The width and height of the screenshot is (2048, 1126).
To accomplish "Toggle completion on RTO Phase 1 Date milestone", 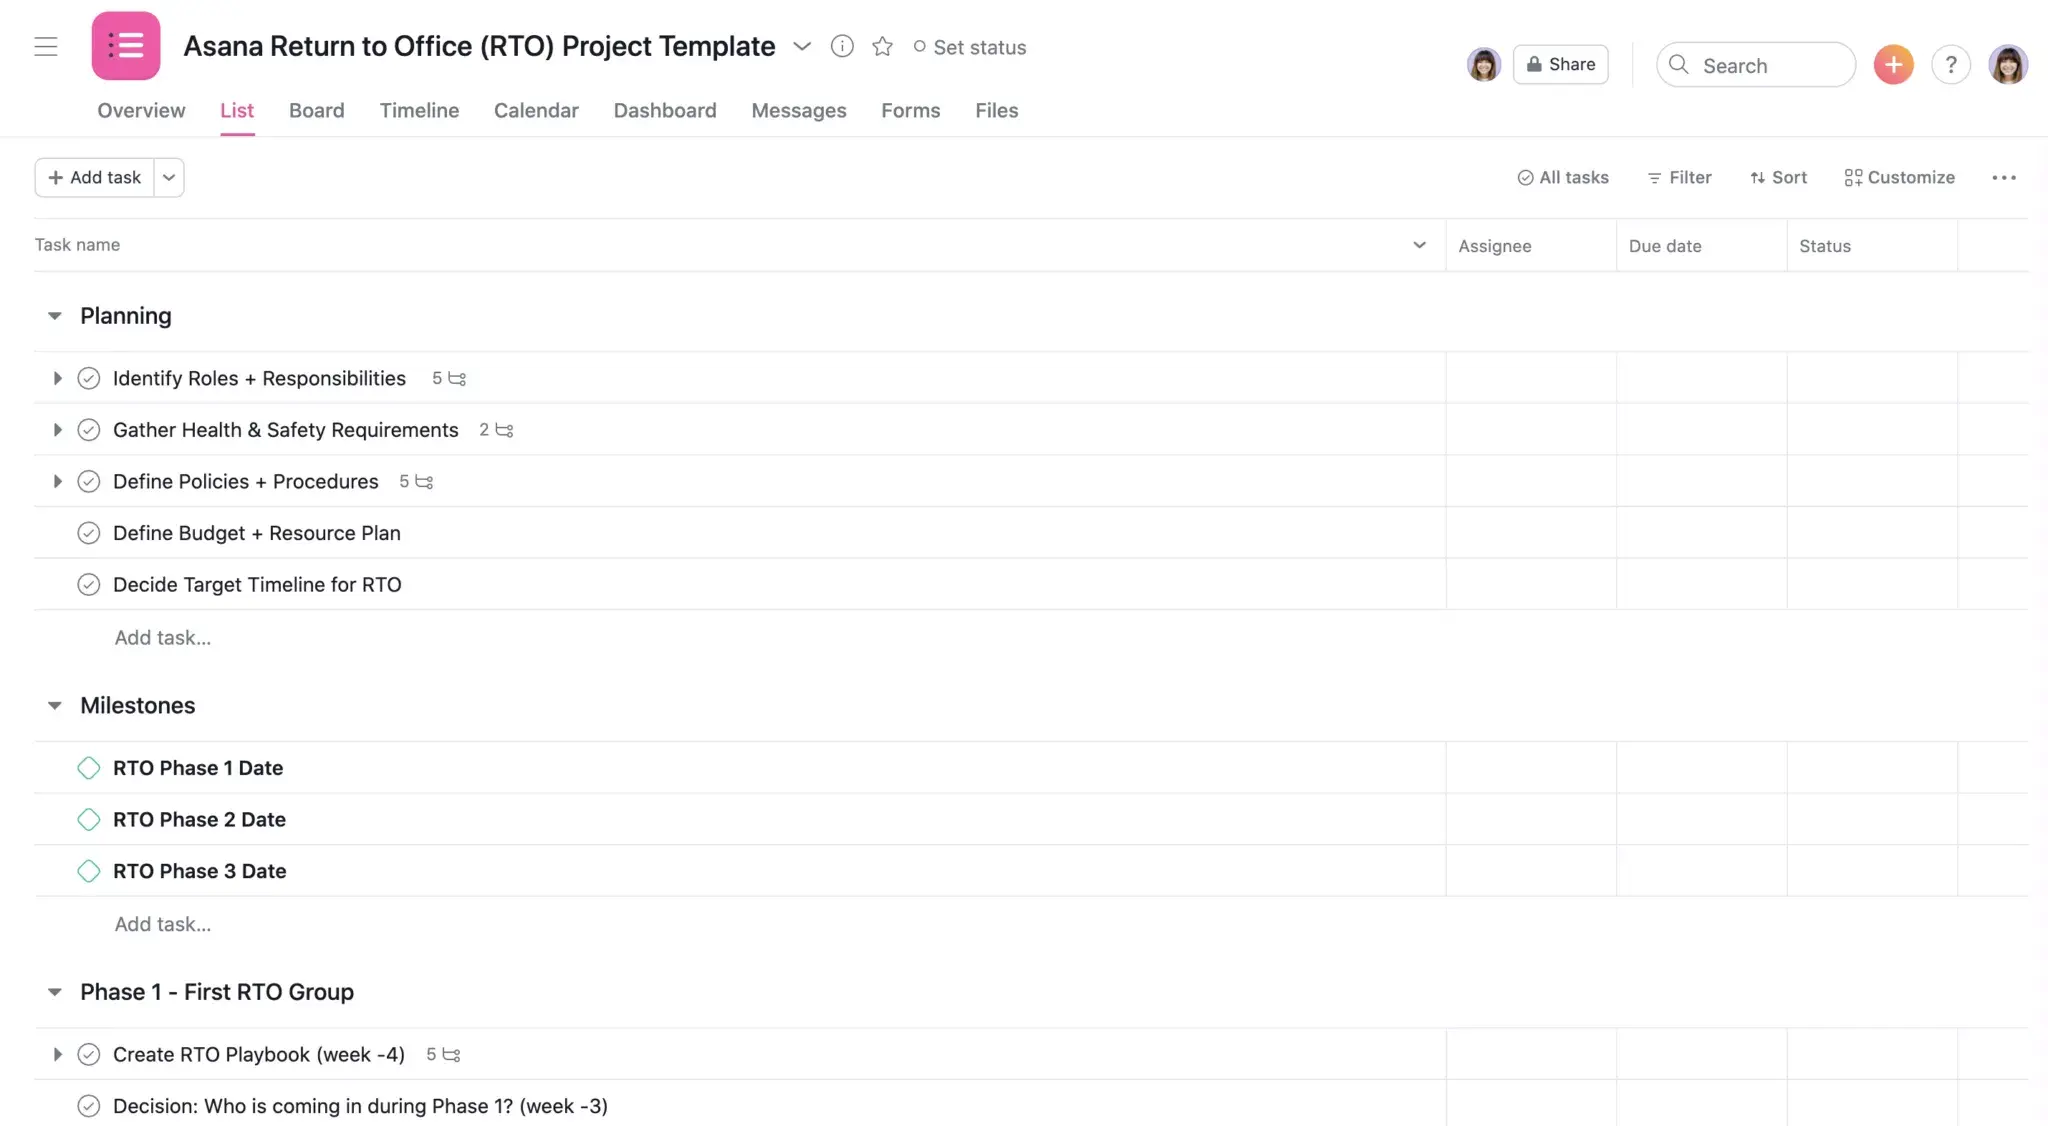I will click(x=87, y=767).
